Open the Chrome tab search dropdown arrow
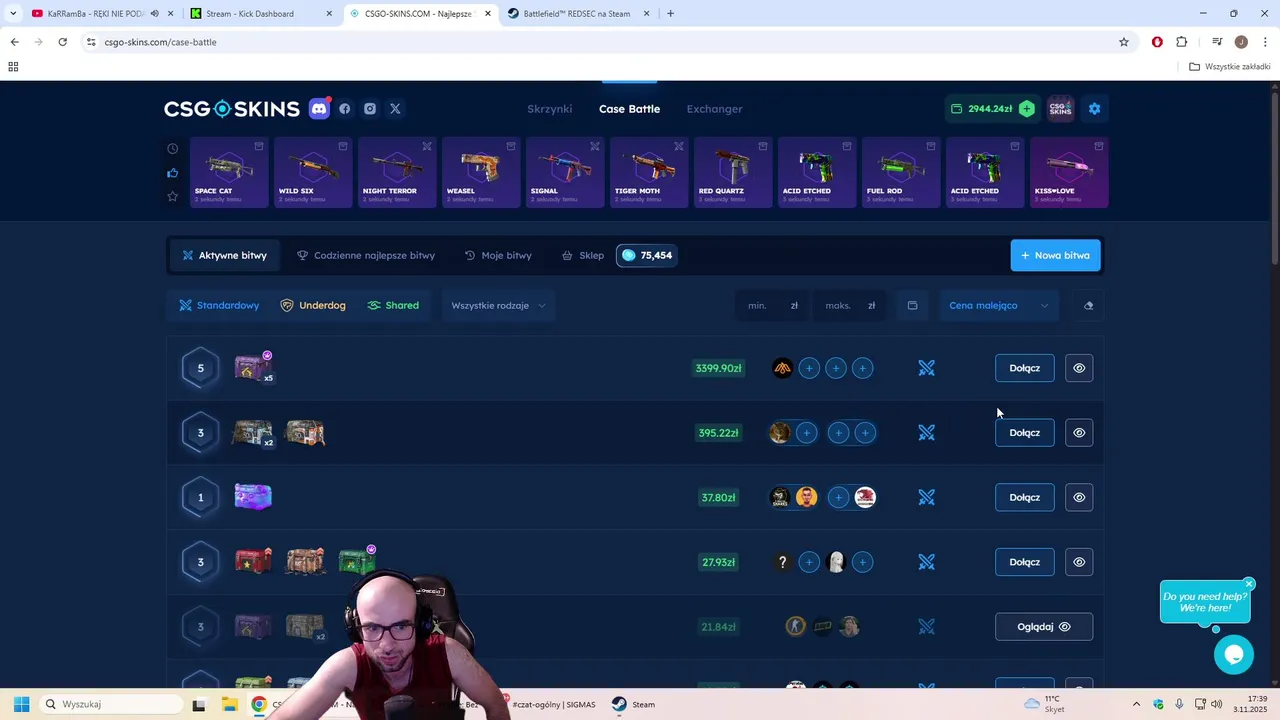1280x720 pixels. 12,14
